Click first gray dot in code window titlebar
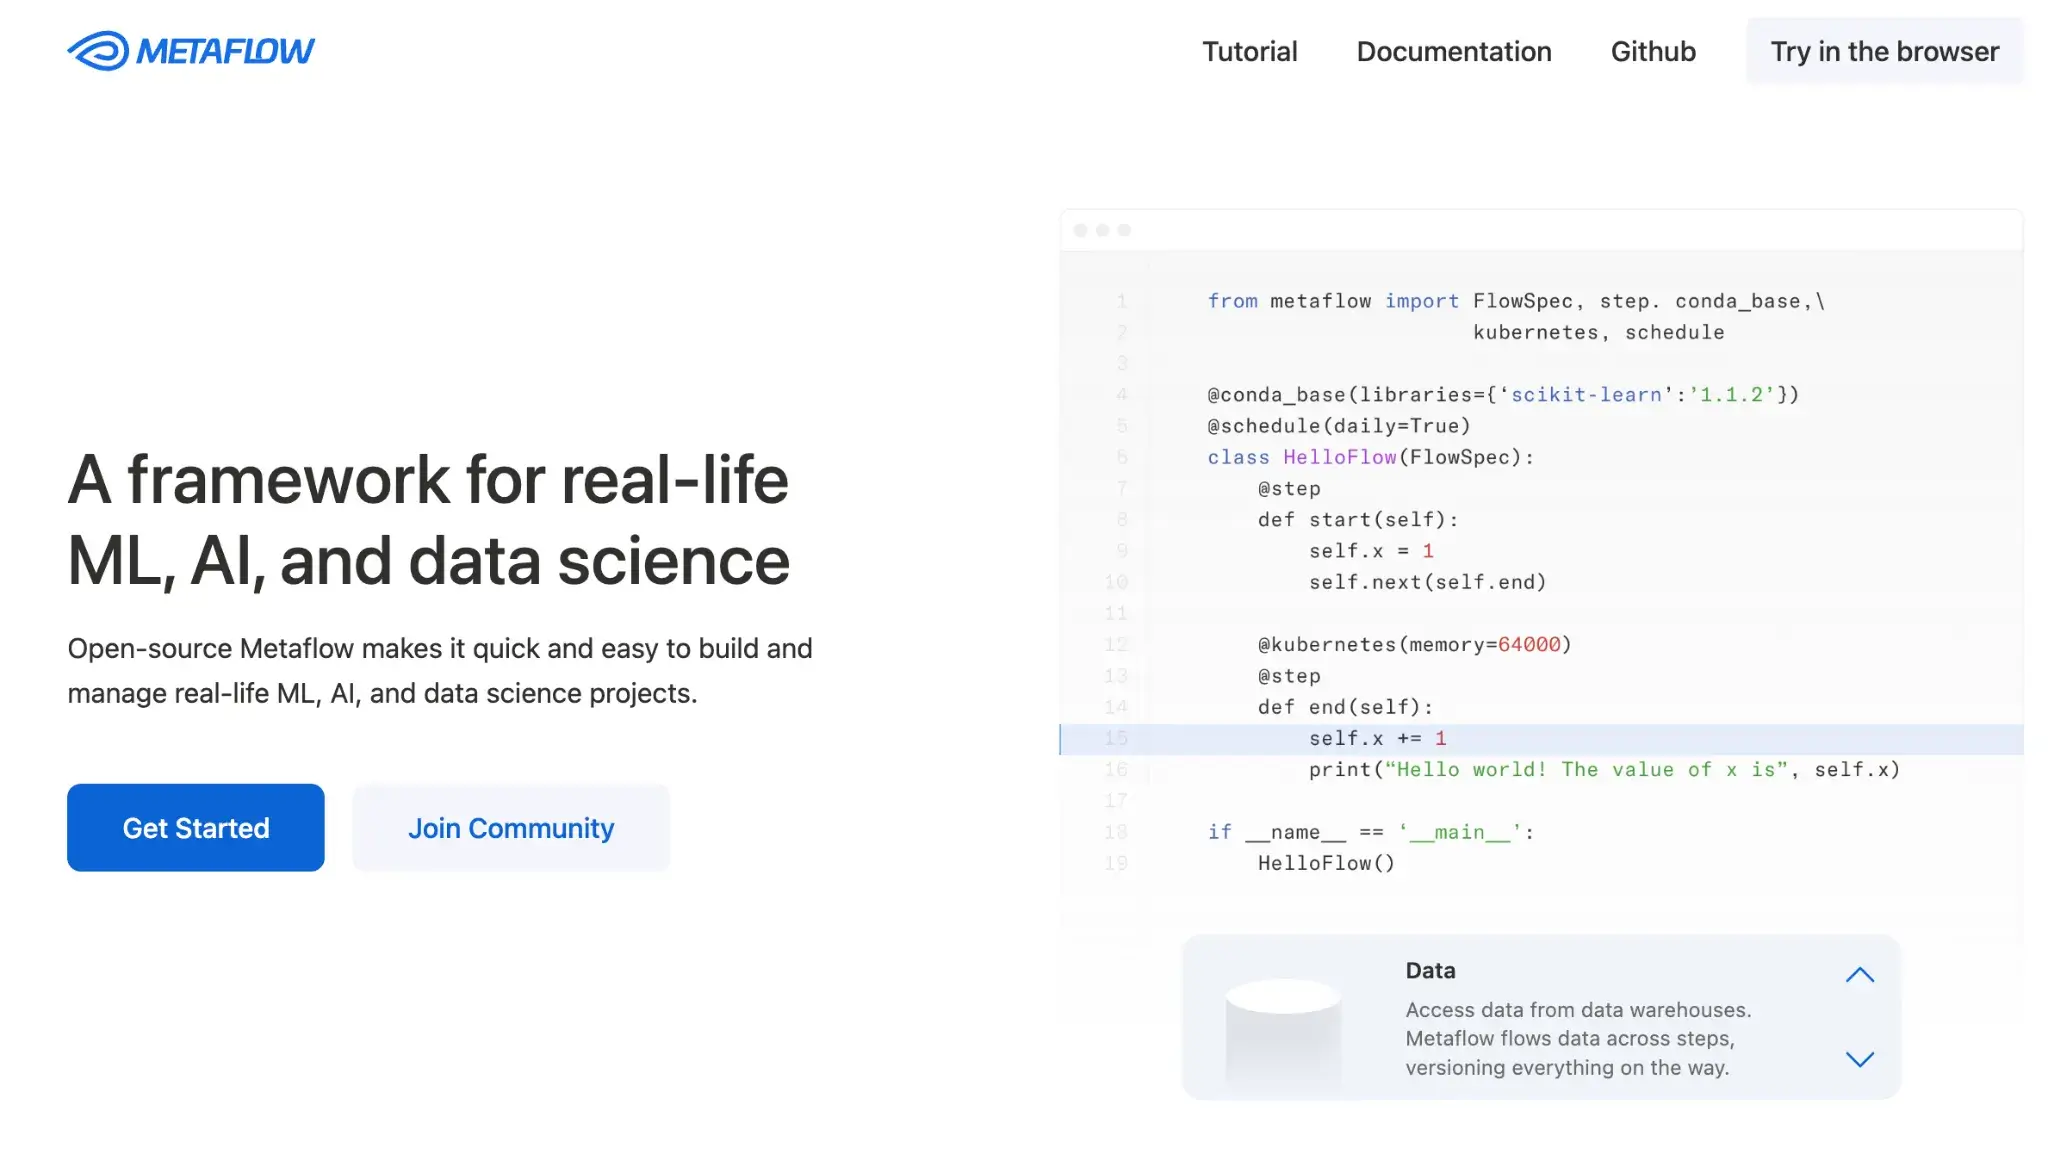This screenshot has height=1163, width=2048. (x=1080, y=230)
